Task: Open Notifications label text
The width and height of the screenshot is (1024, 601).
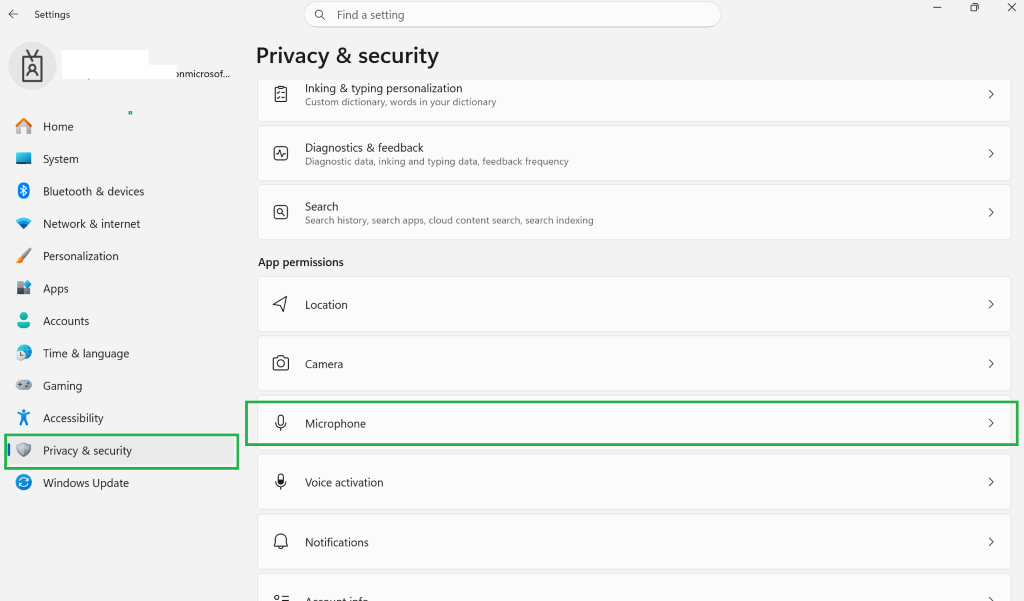Action: tap(336, 542)
